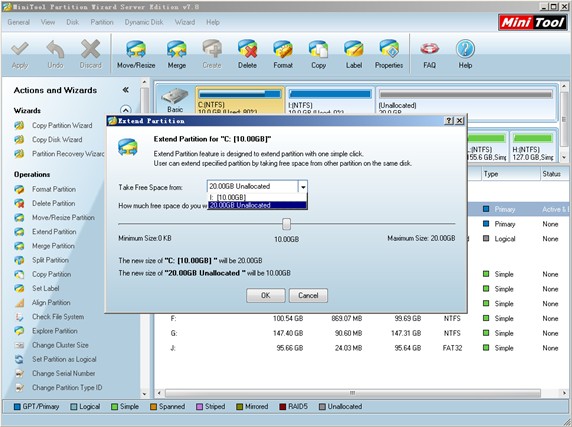
Task: Click the free space slider handle
Action: [287, 224]
